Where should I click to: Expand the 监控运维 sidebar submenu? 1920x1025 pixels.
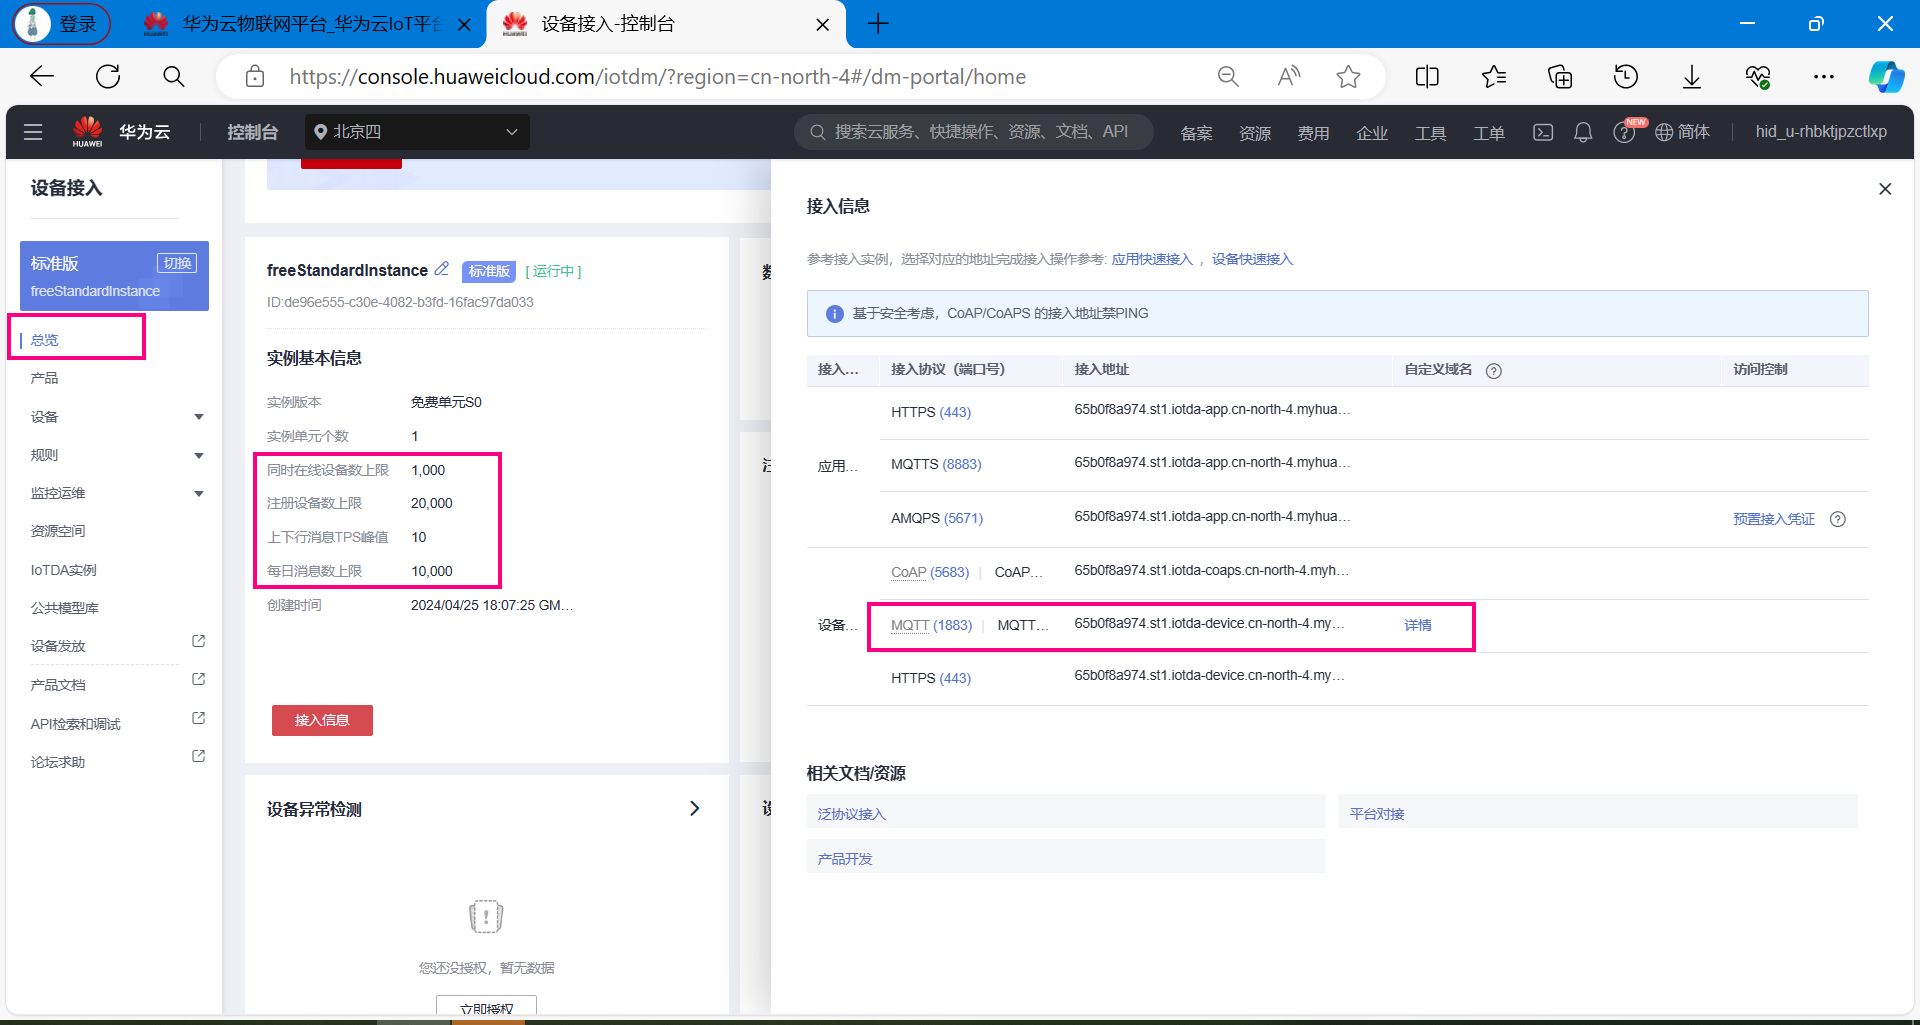pyautogui.click(x=198, y=493)
